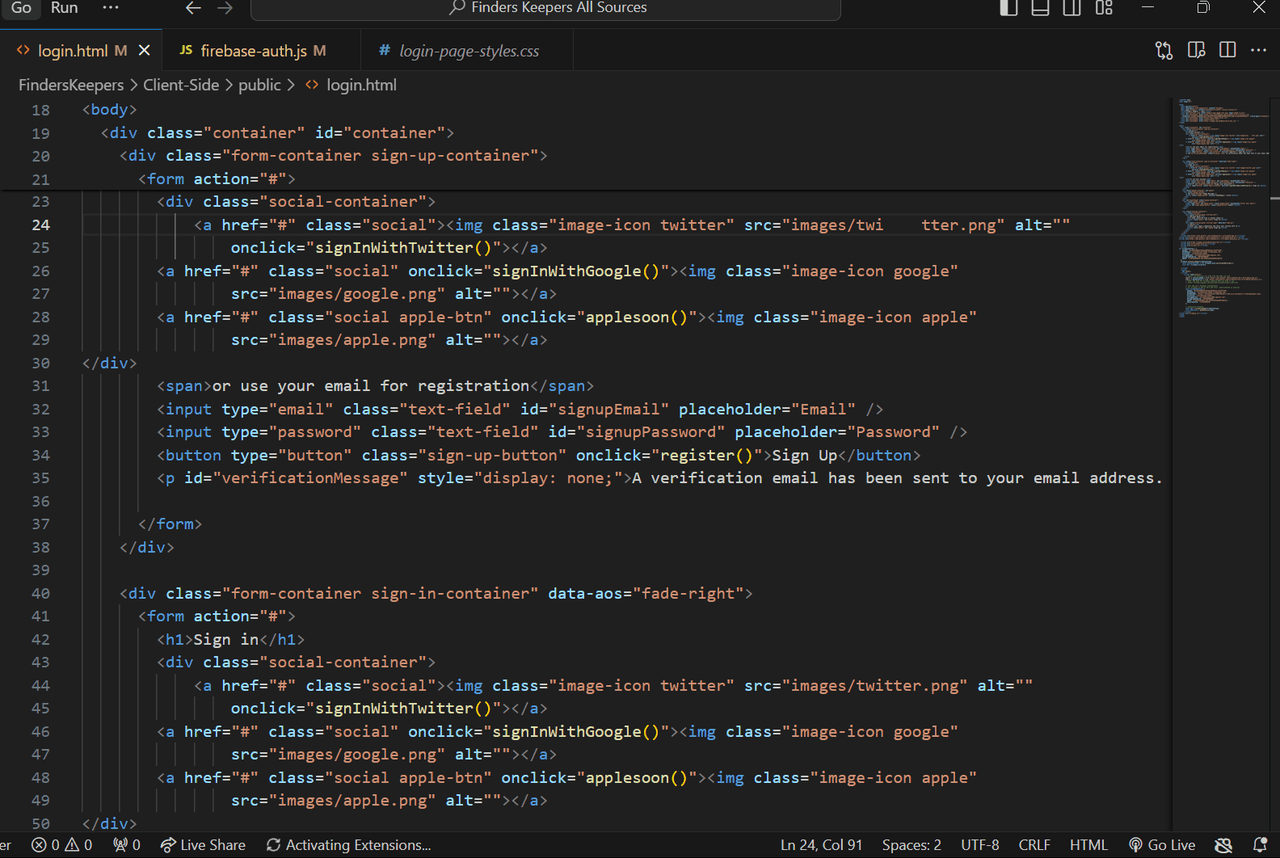Screen dimensions: 1280x858
Task: Switch to the firebase-auth.js tab
Action: pyautogui.click(x=253, y=50)
